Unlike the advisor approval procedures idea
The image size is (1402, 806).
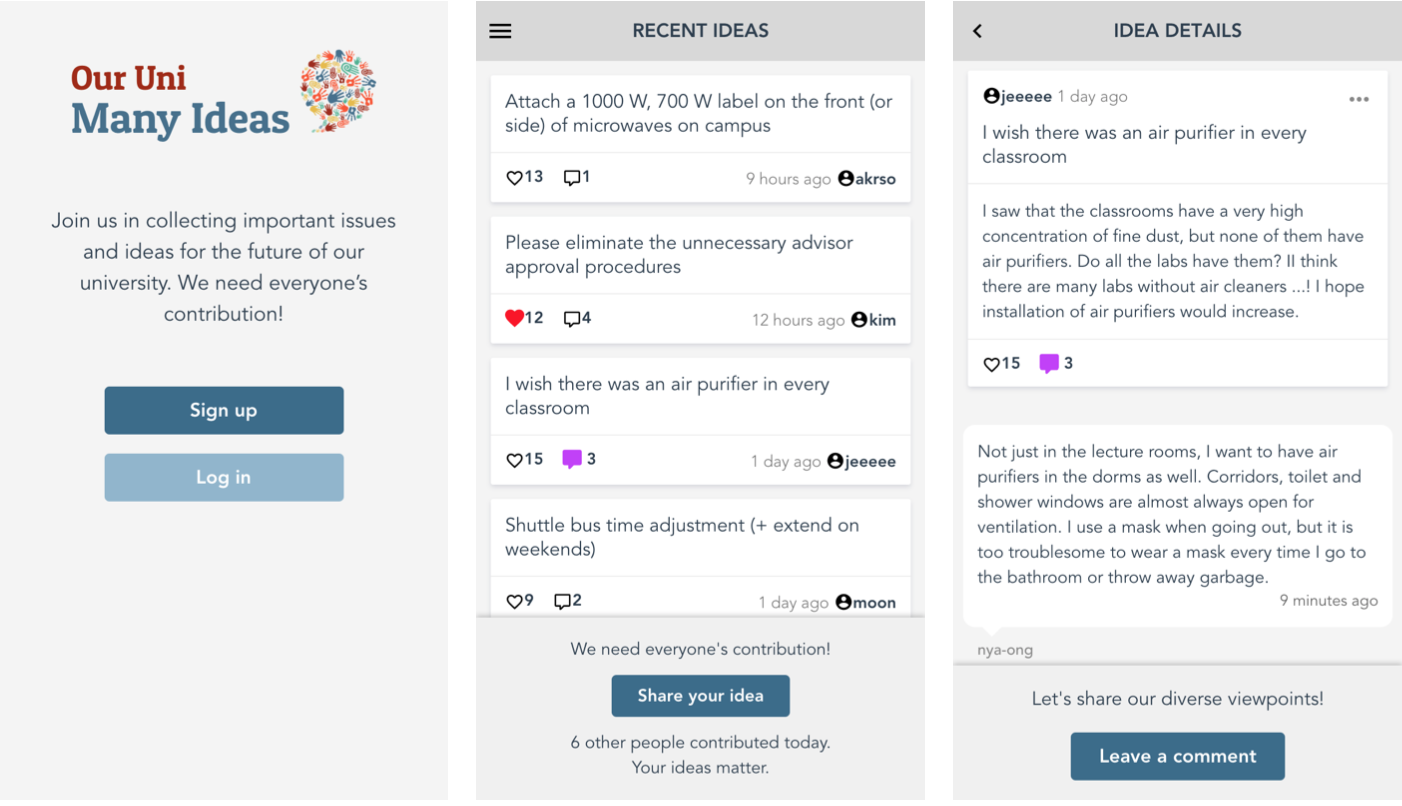[514, 318]
